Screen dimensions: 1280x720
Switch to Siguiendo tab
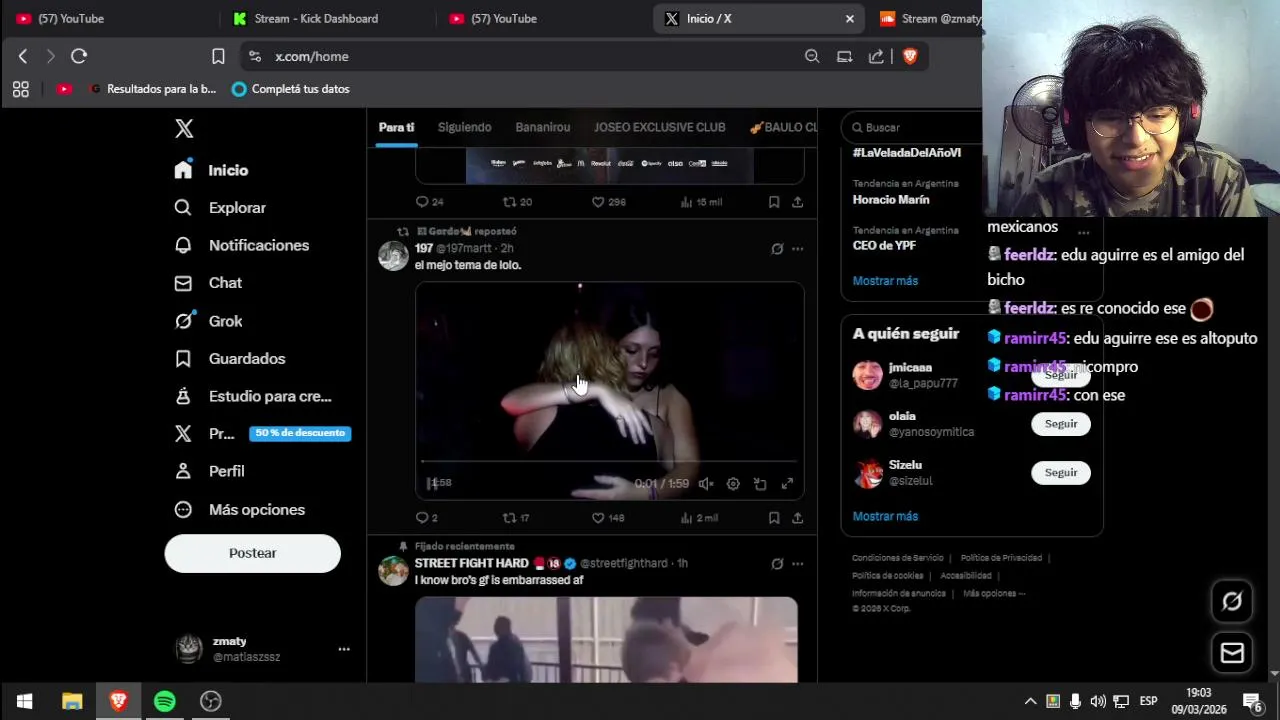465,128
